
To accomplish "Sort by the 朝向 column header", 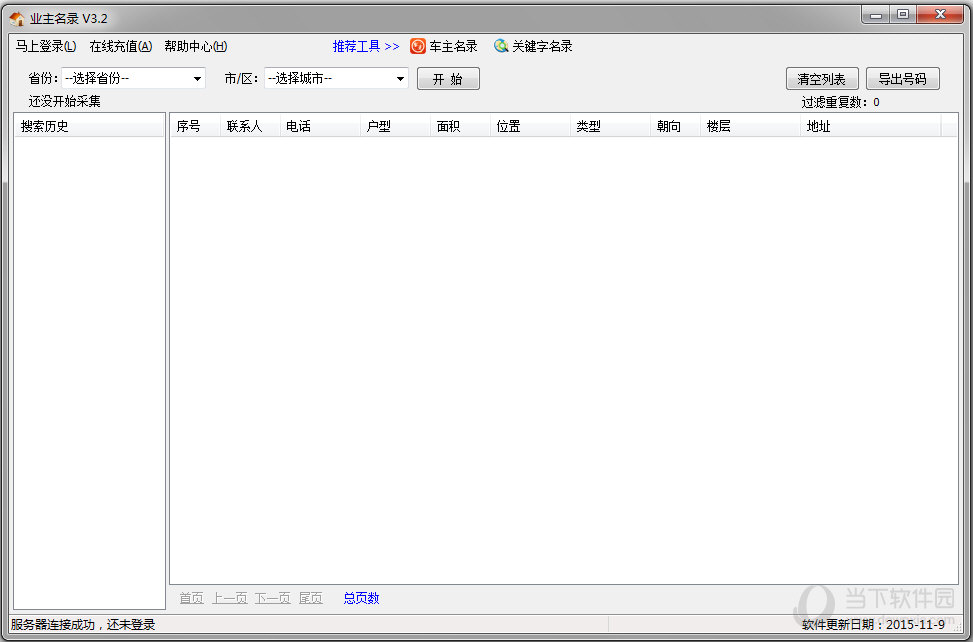I will (x=676, y=126).
